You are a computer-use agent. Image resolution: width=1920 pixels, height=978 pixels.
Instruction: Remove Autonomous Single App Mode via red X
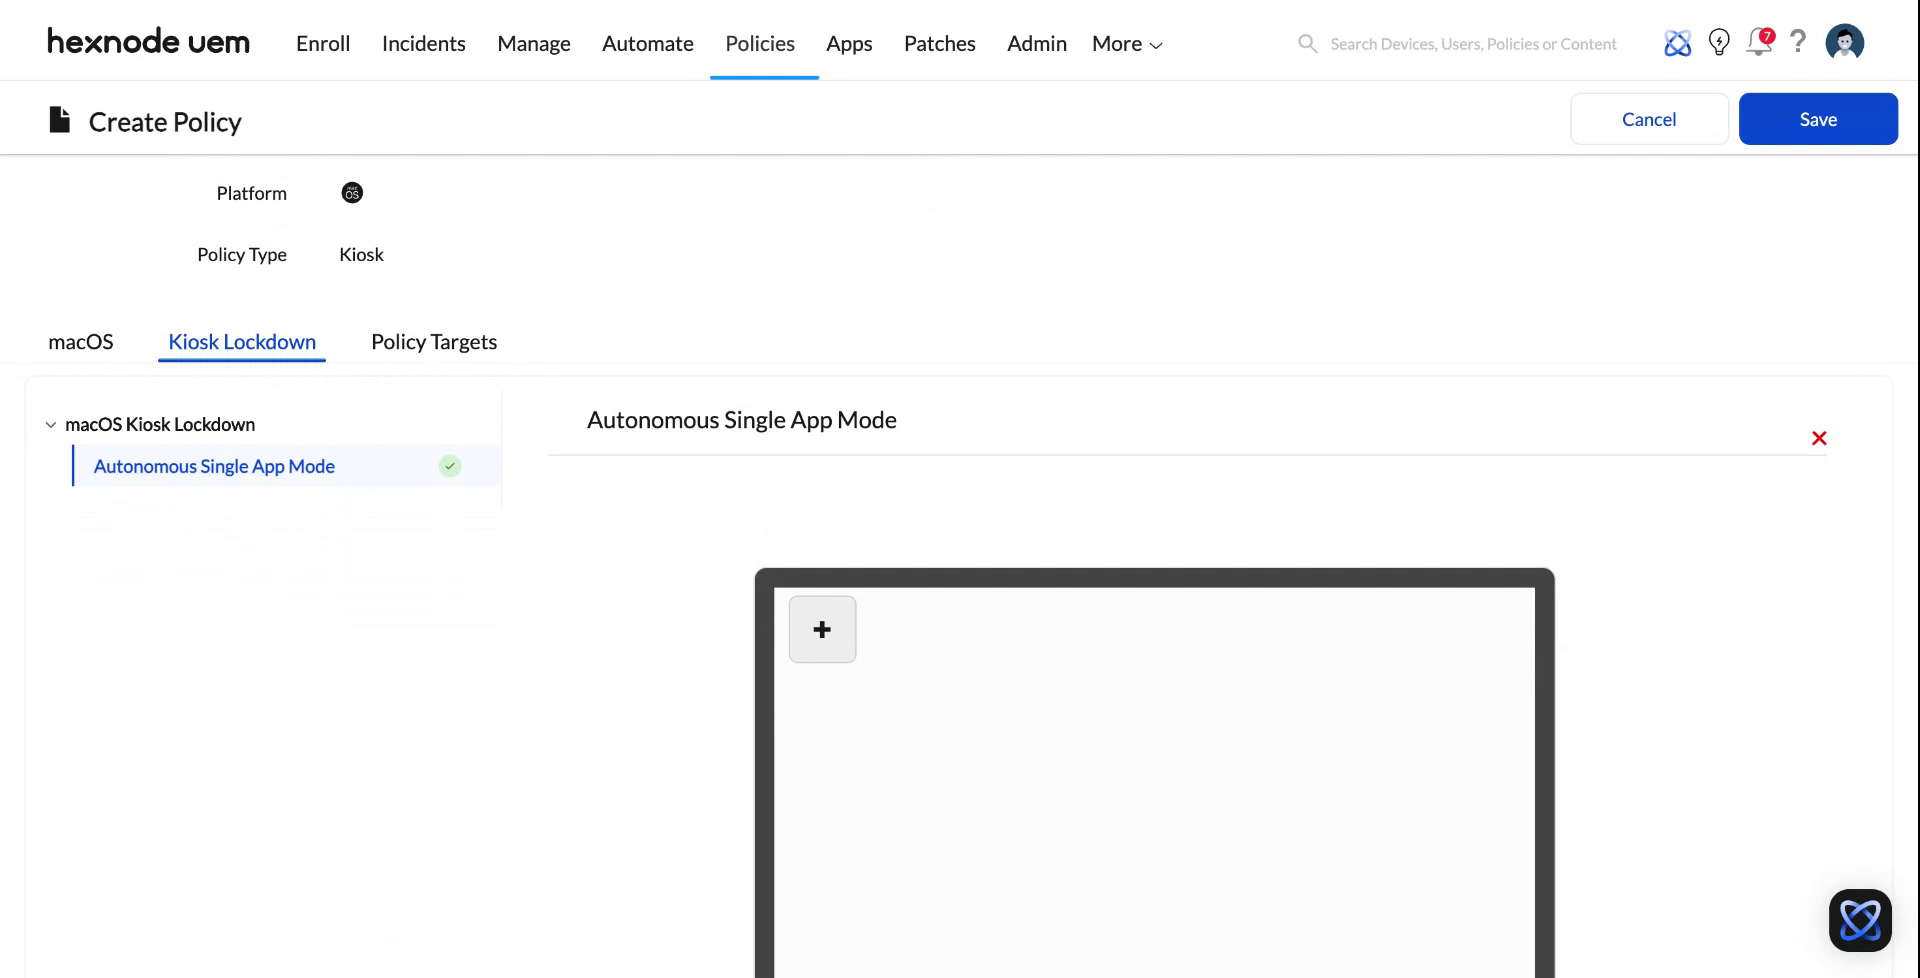pyautogui.click(x=1819, y=438)
